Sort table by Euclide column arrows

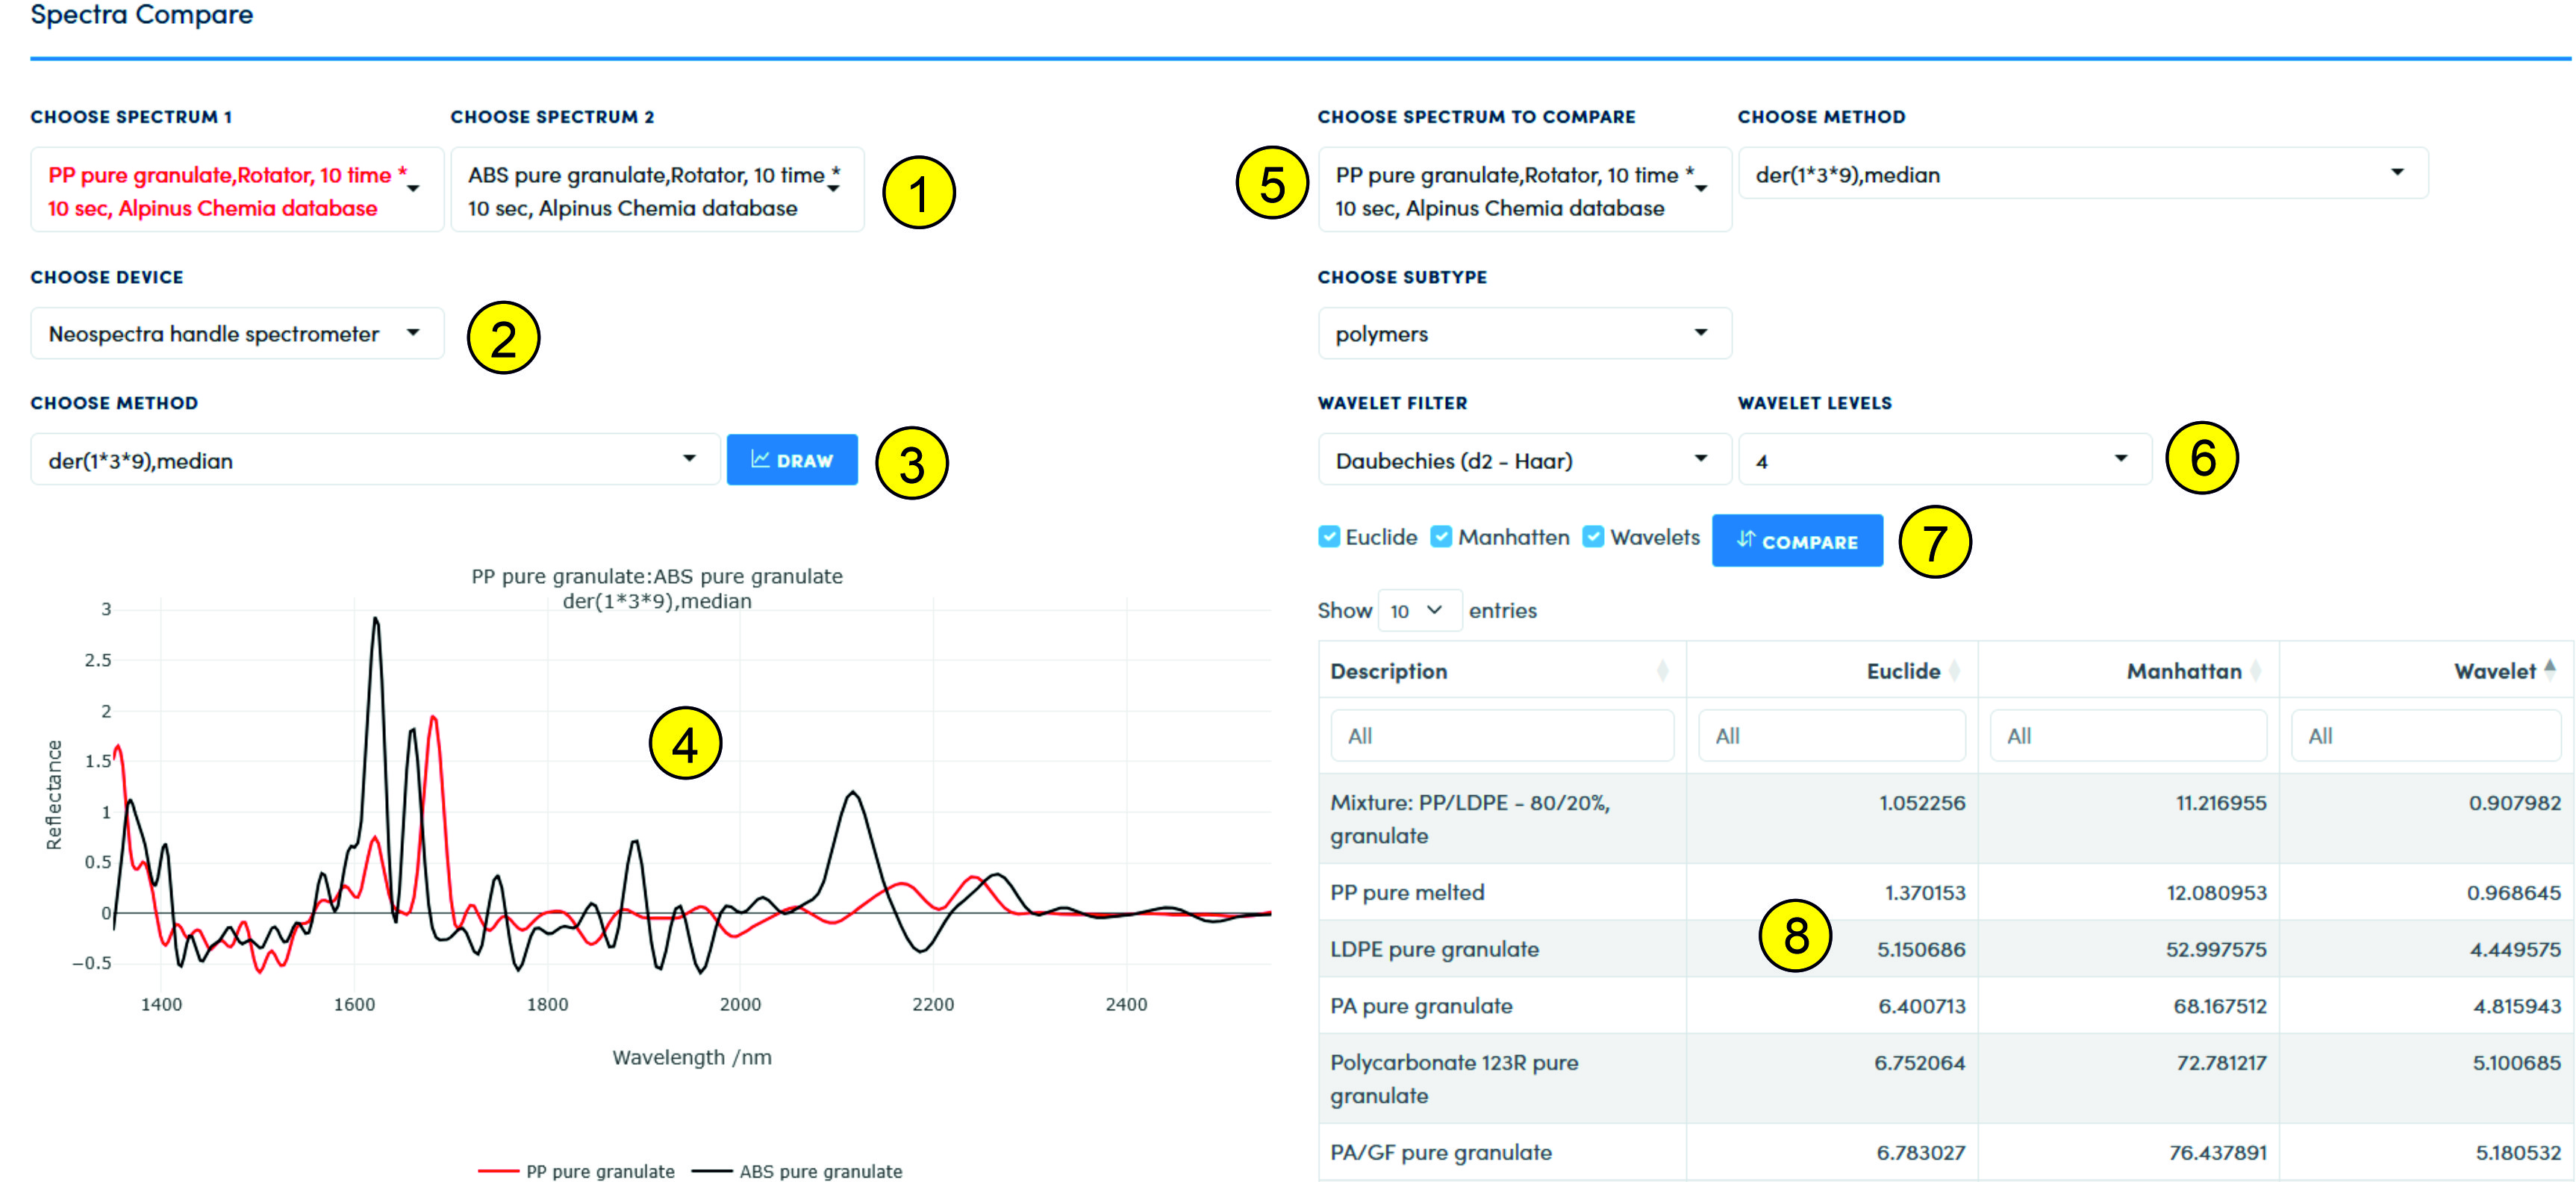coord(1954,671)
